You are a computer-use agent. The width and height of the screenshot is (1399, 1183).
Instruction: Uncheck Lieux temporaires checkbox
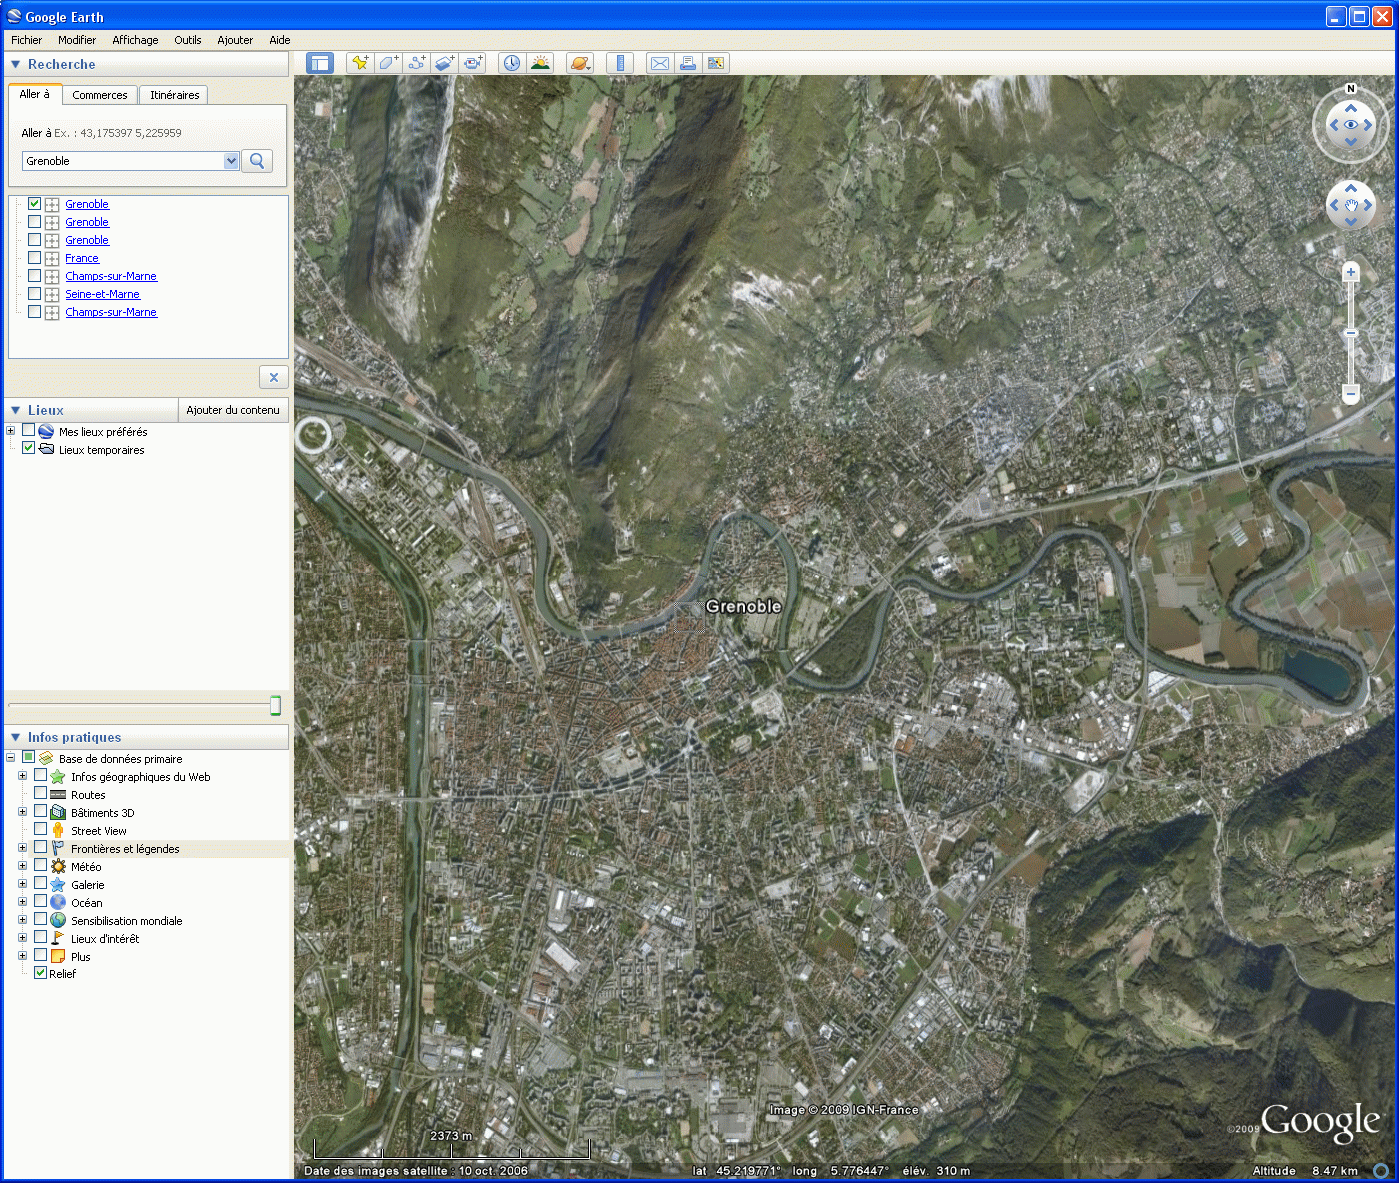click(29, 449)
